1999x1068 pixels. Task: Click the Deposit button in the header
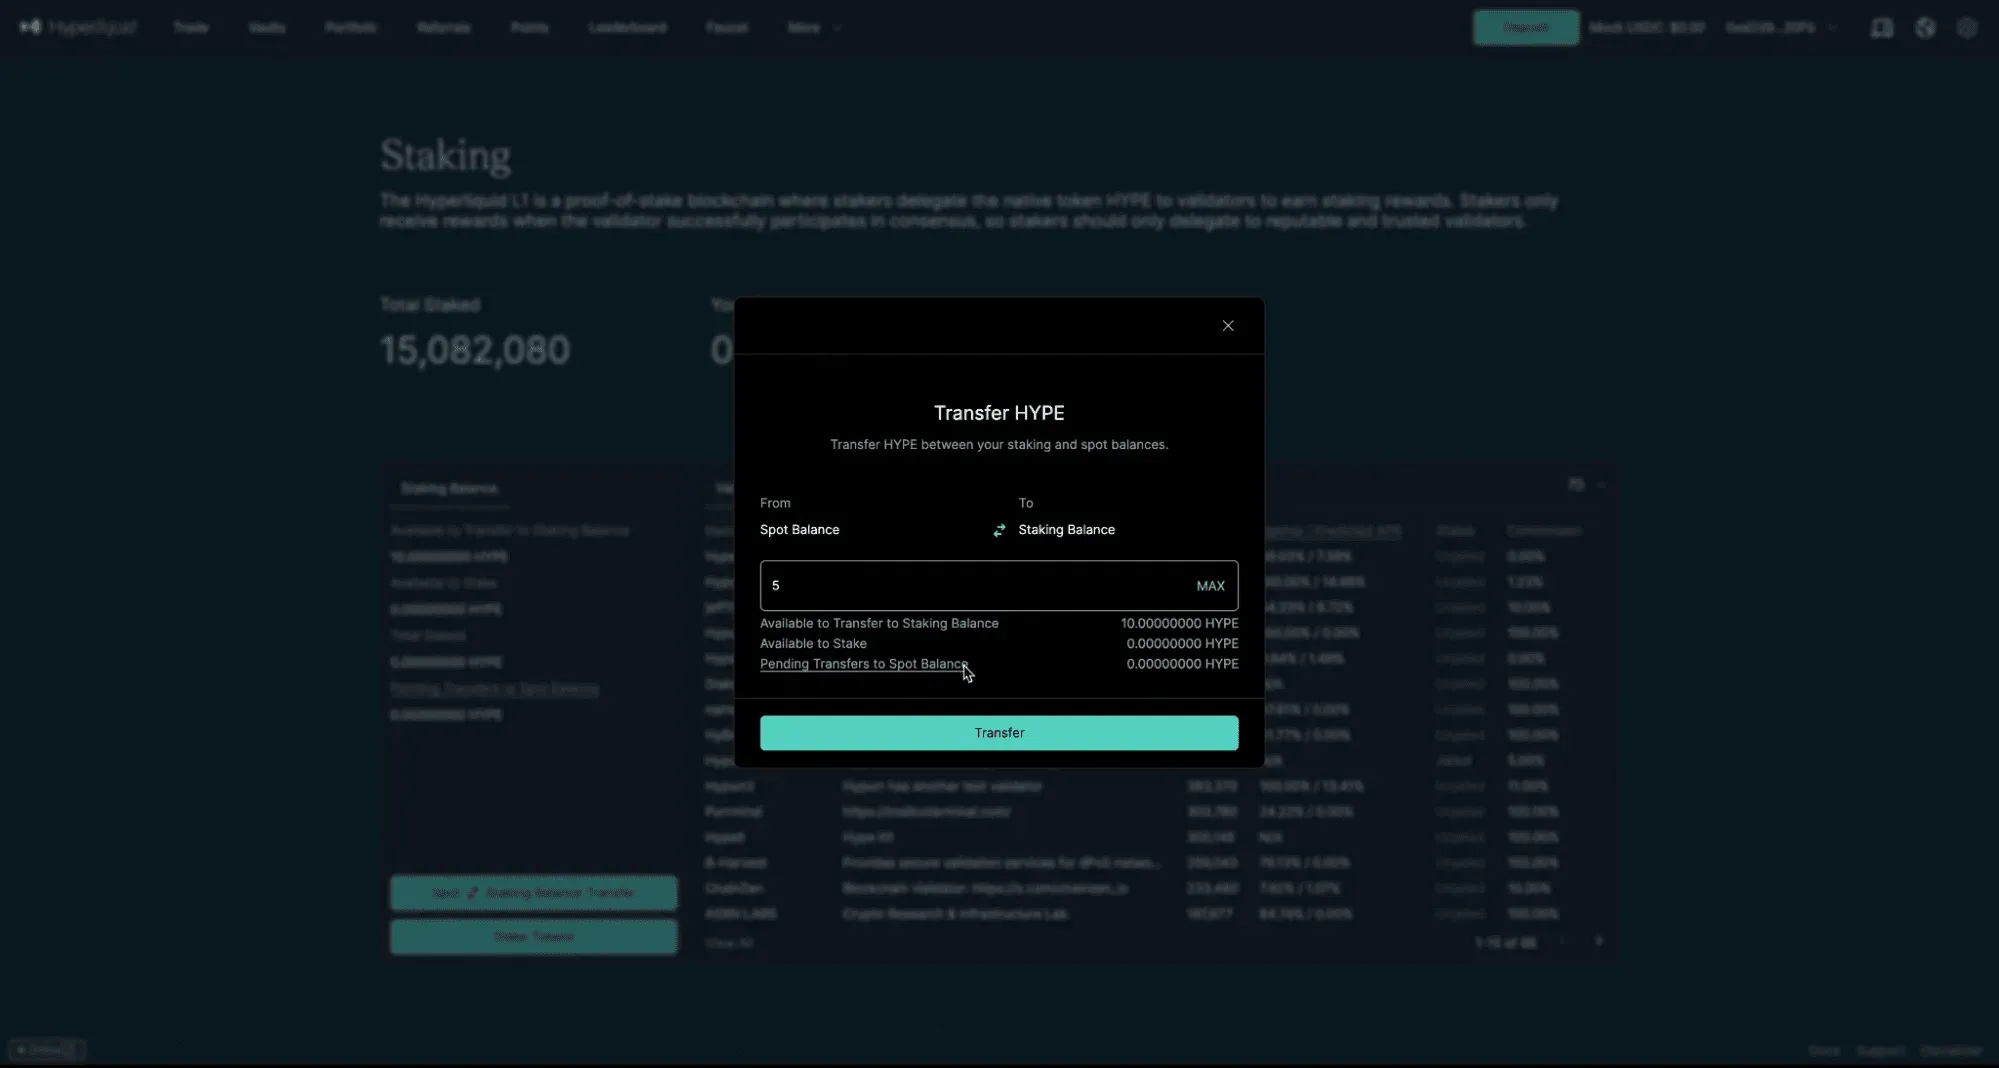tap(1526, 28)
